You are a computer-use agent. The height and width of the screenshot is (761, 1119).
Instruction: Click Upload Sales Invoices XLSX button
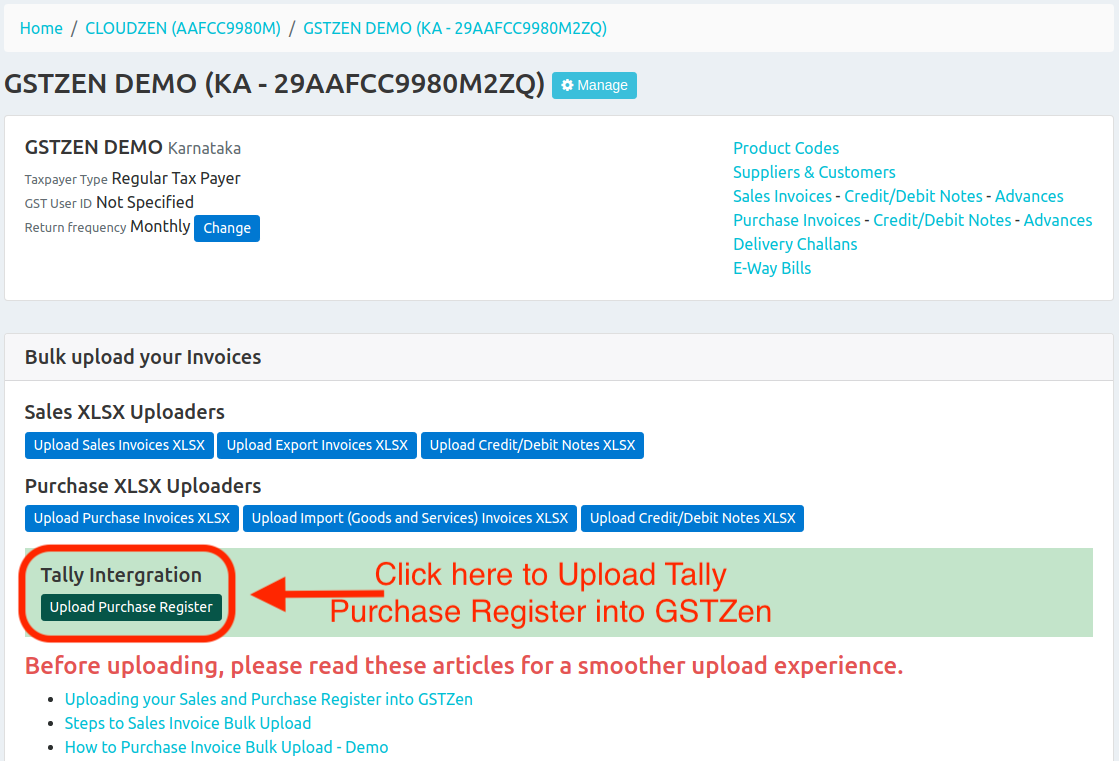tap(119, 445)
